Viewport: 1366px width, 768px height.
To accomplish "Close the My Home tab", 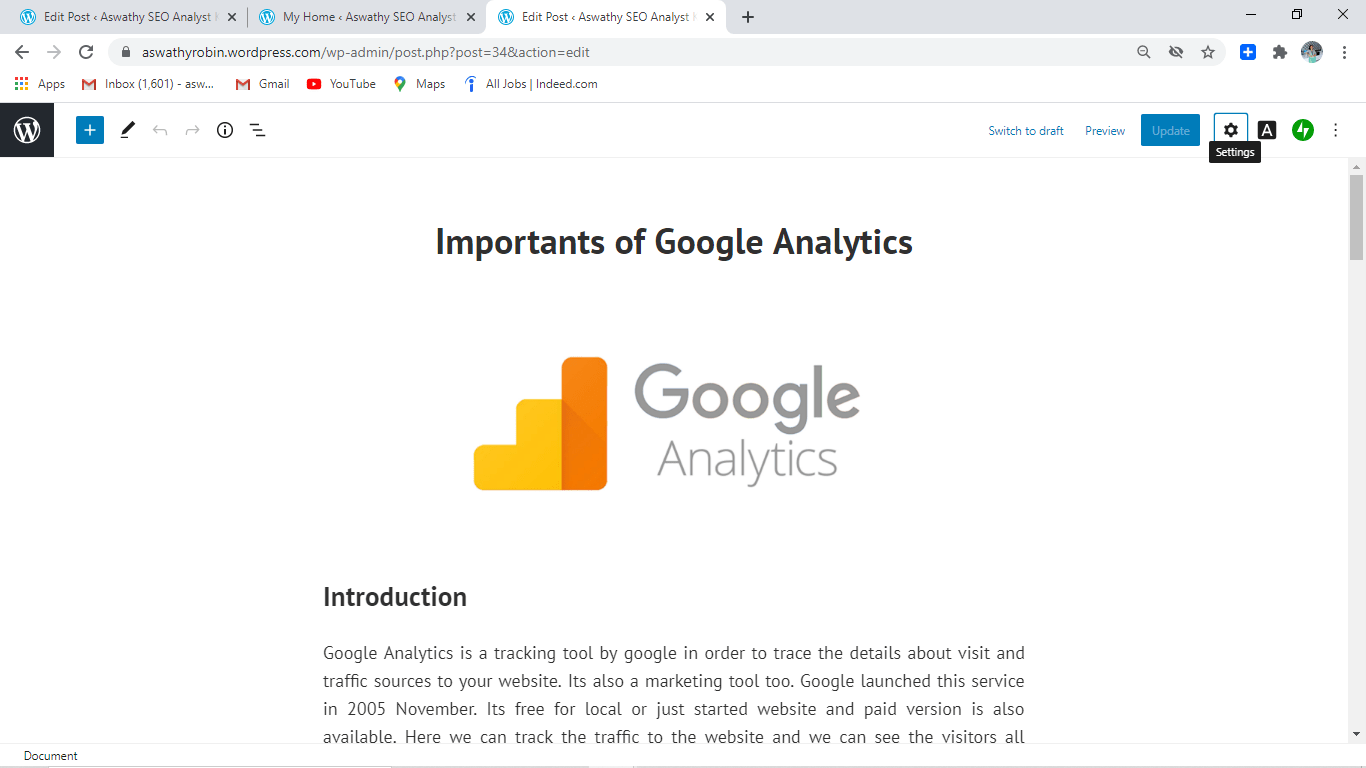I will point(471,17).
